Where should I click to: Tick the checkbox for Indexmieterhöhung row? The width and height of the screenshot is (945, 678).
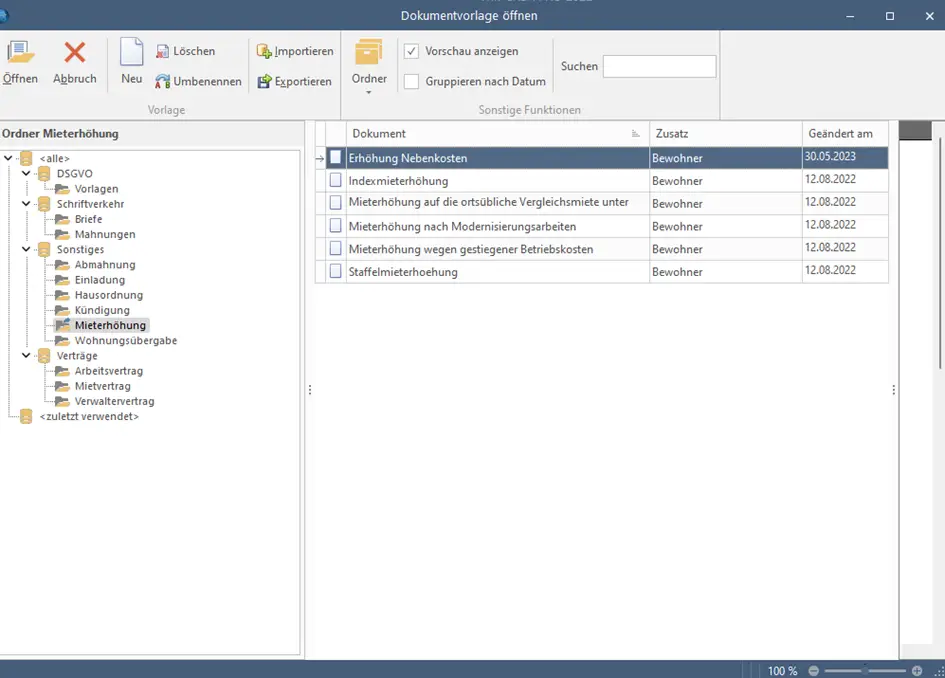click(336, 180)
